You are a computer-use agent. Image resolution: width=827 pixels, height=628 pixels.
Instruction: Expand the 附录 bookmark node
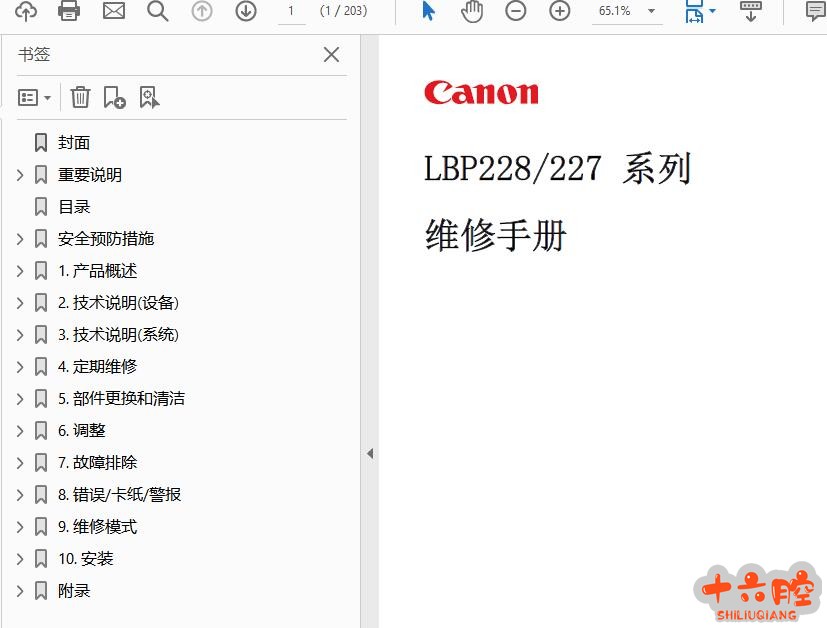(20, 591)
